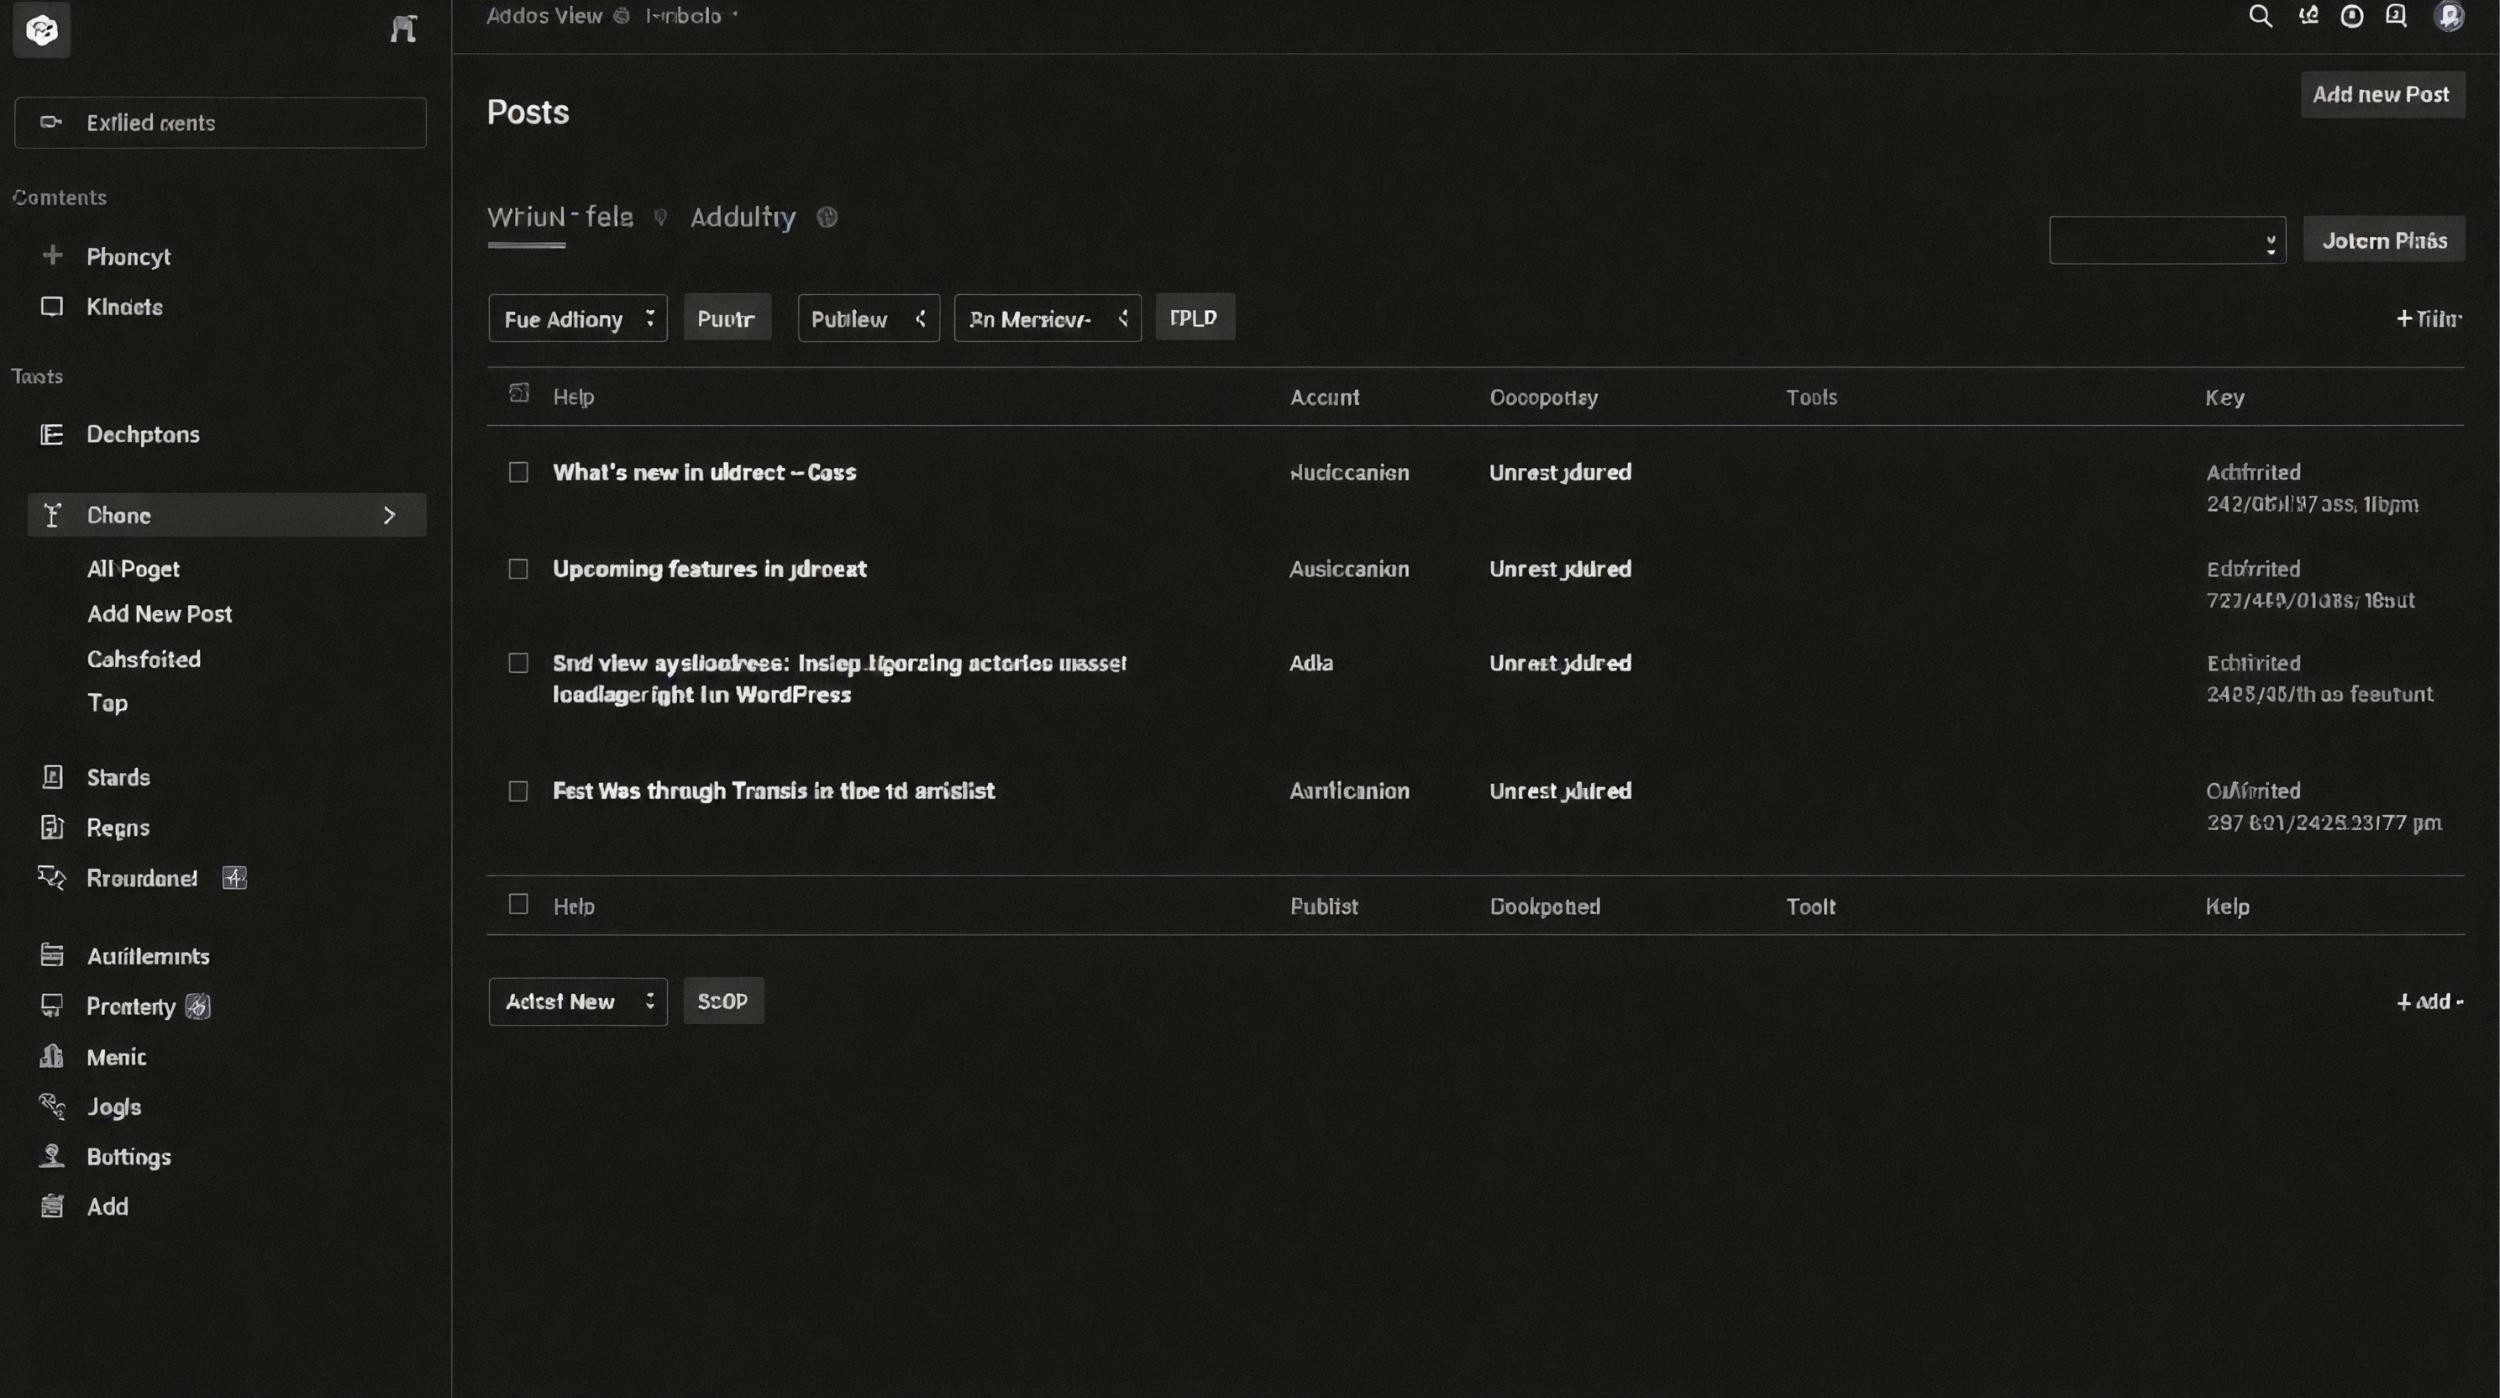Click the icon beside Add at sidebar bottom
Screen dimensions: 2500x1398
[52, 1206]
